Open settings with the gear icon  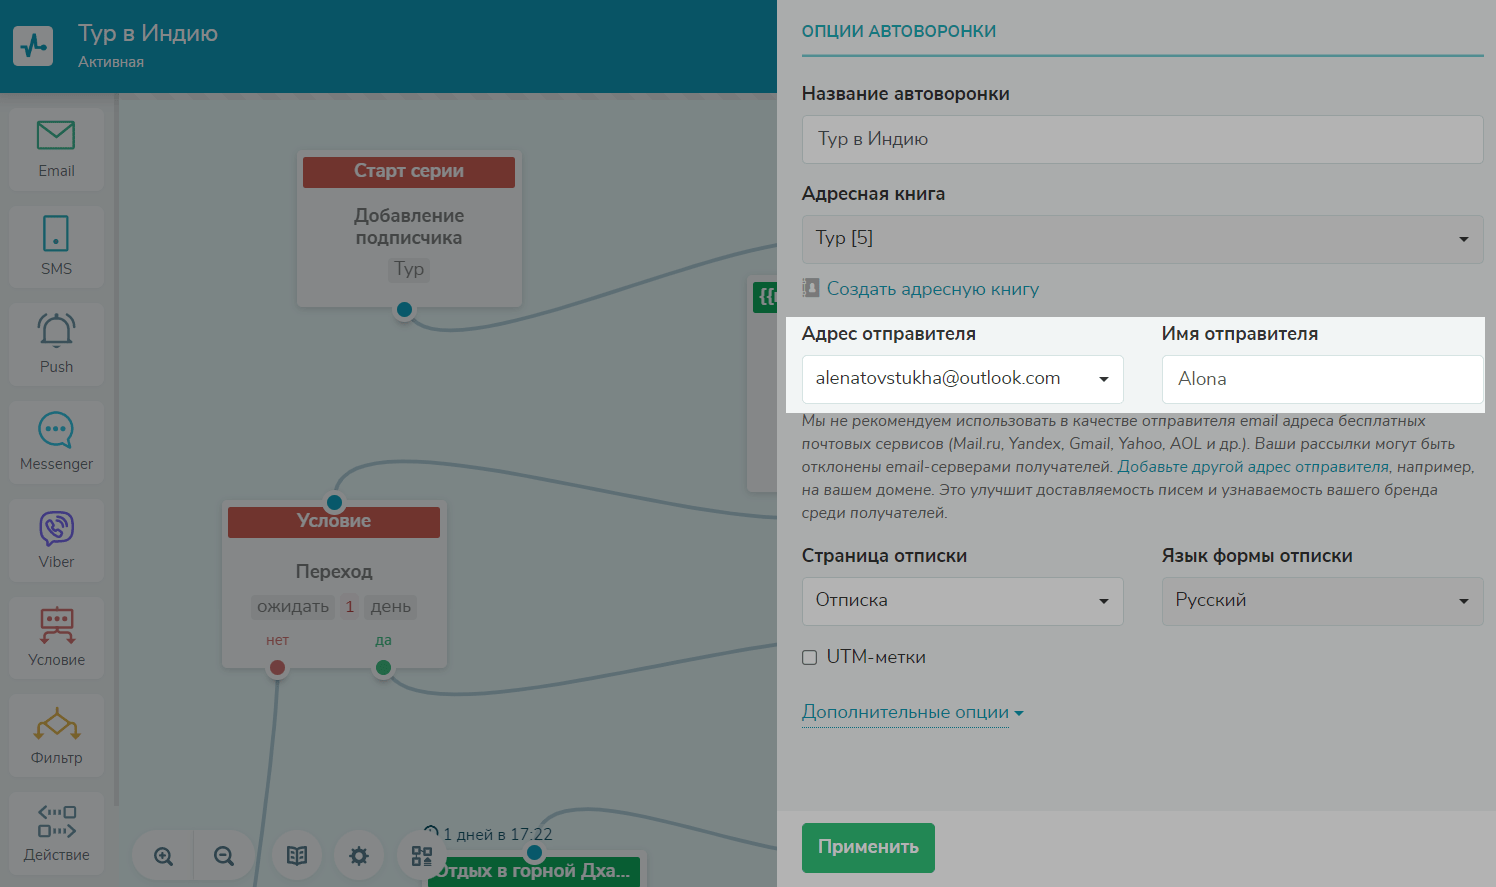[x=358, y=856]
